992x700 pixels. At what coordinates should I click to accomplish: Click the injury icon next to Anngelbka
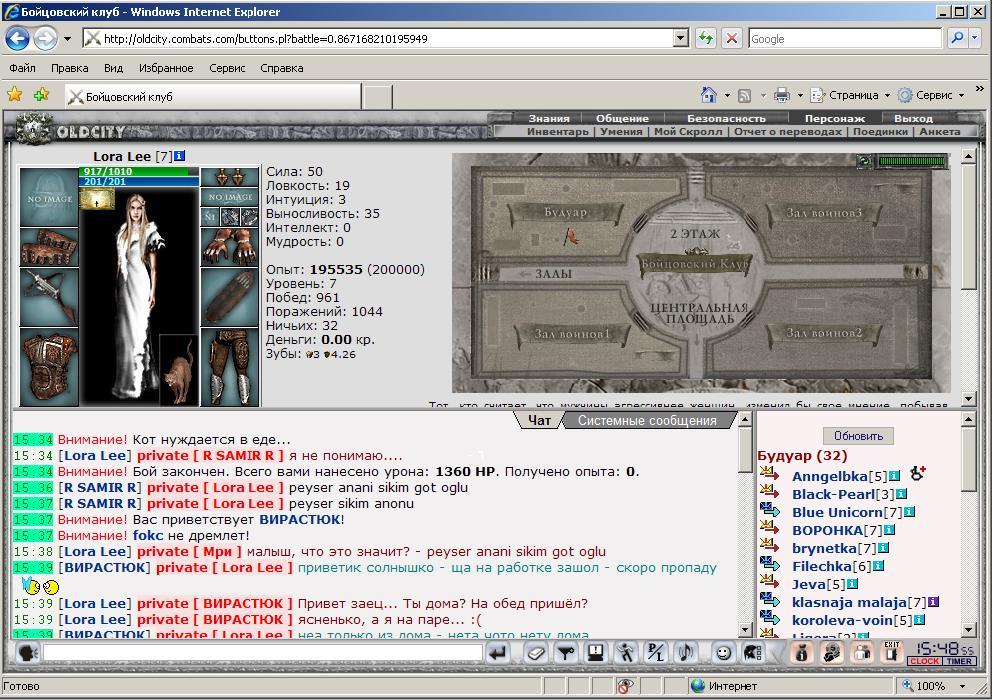point(917,473)
